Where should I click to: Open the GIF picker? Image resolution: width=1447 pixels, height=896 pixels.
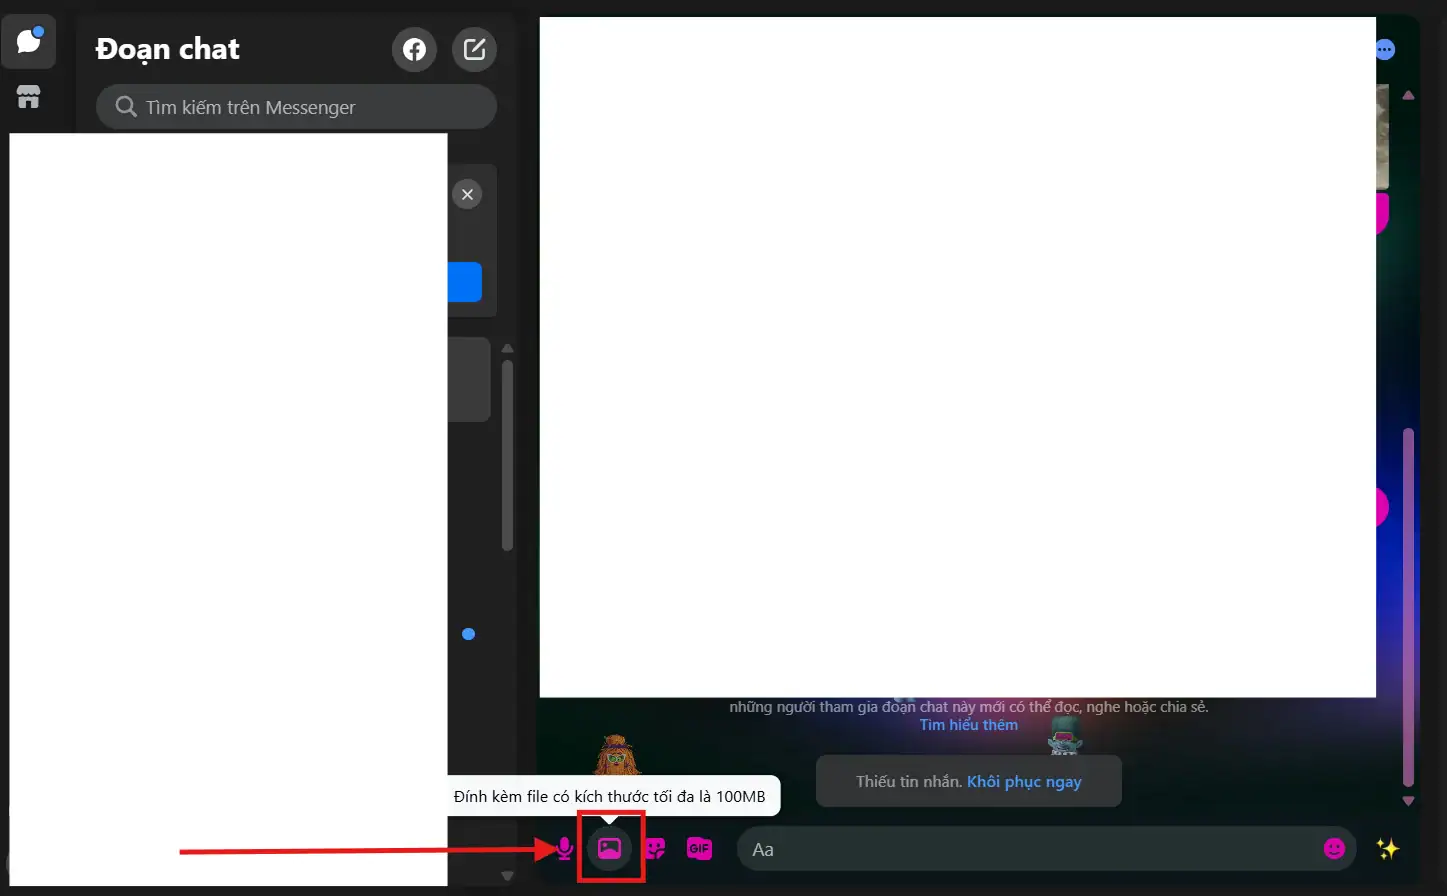pos(699,848)
